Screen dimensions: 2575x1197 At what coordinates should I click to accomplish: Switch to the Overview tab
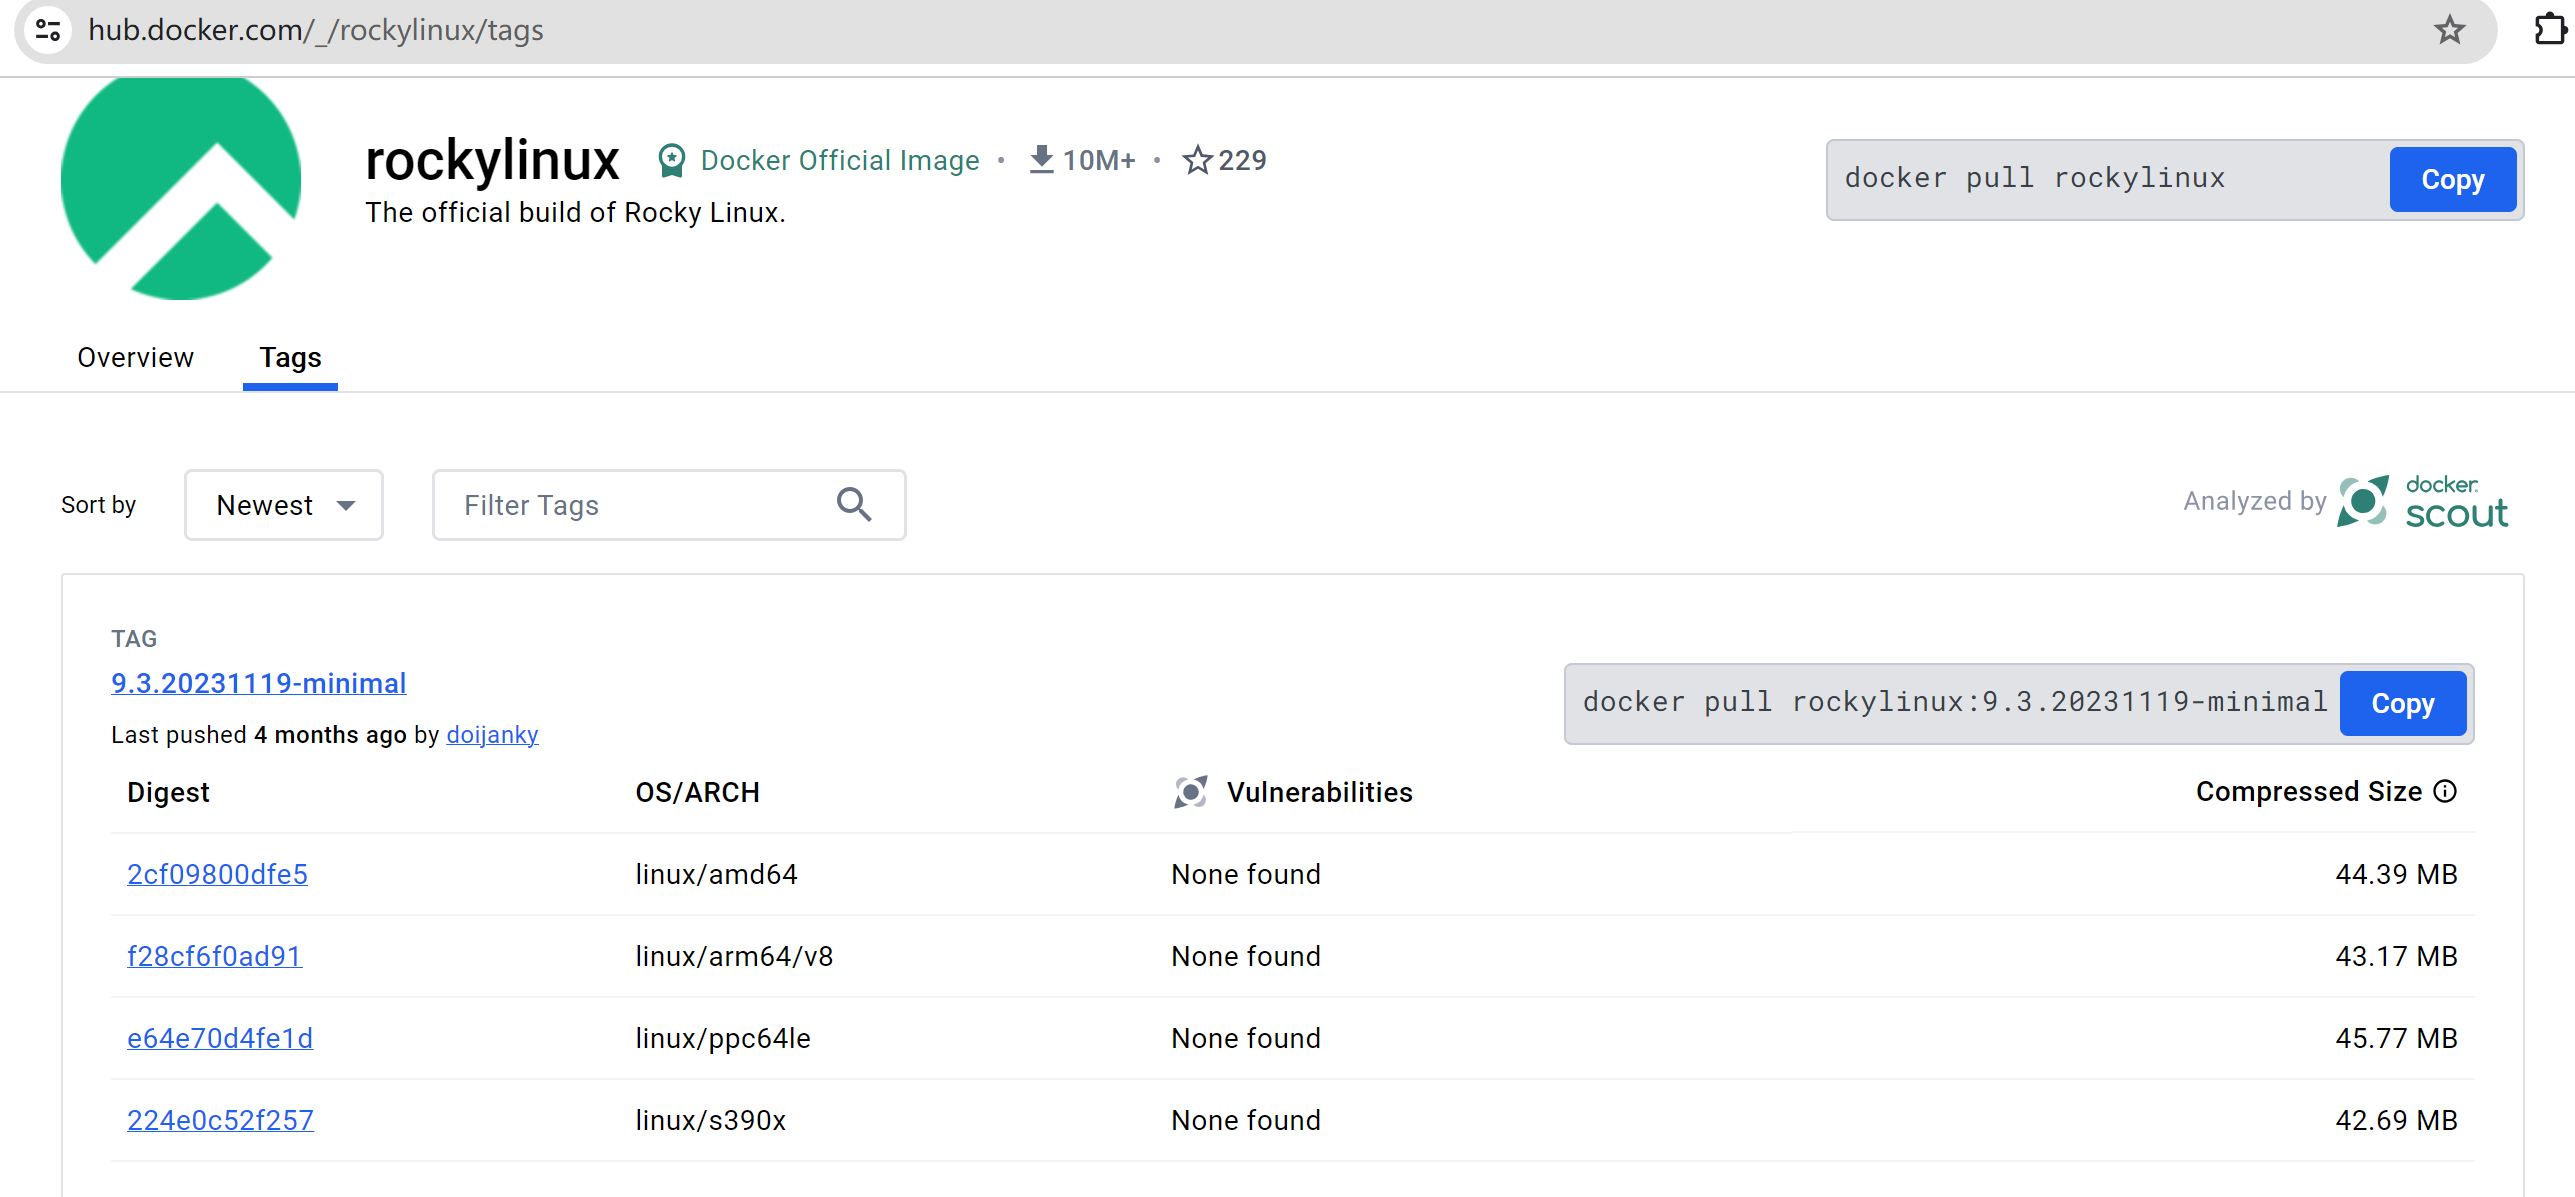(x=135, y=358)
